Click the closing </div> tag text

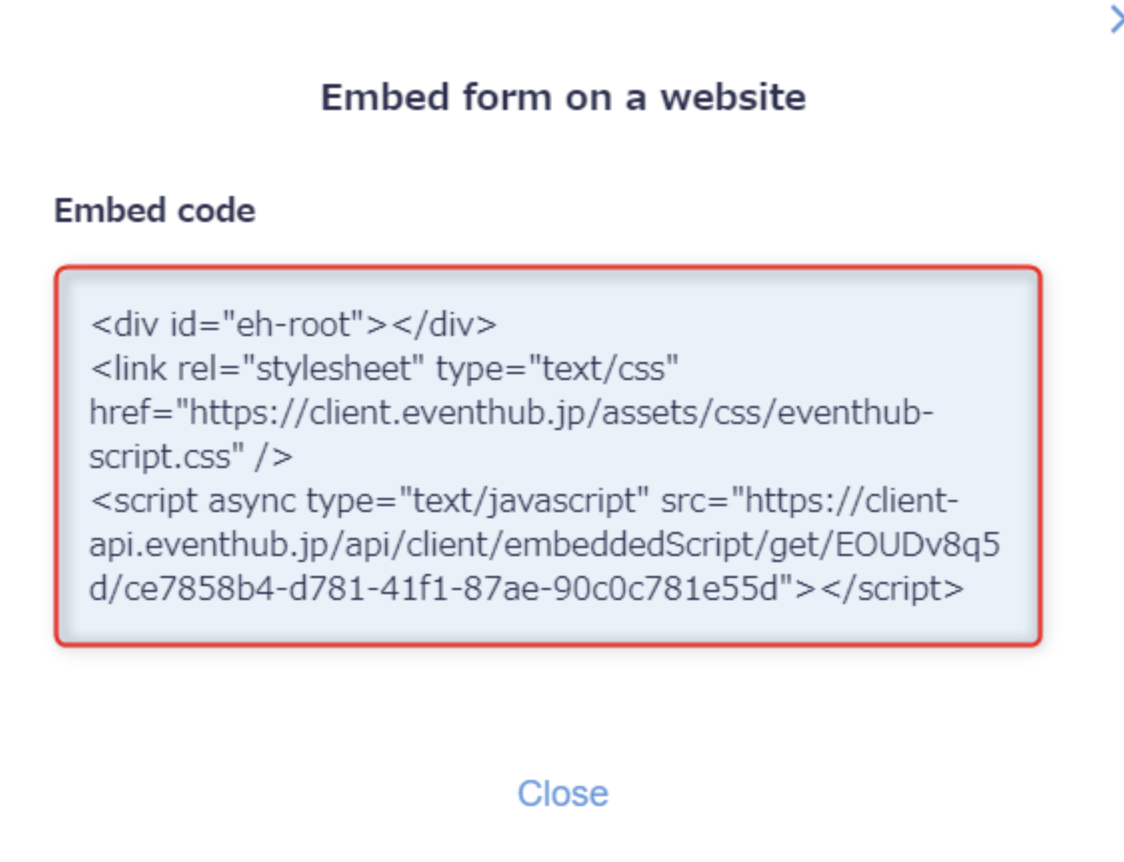click(444, 325)
